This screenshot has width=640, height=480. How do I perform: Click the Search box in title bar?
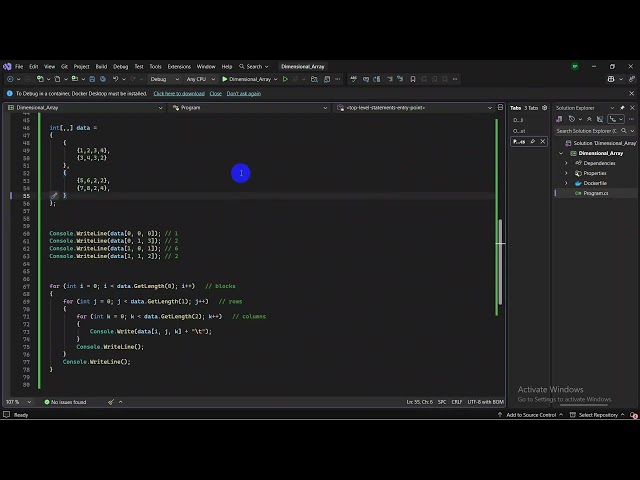[x=254, y=67]
